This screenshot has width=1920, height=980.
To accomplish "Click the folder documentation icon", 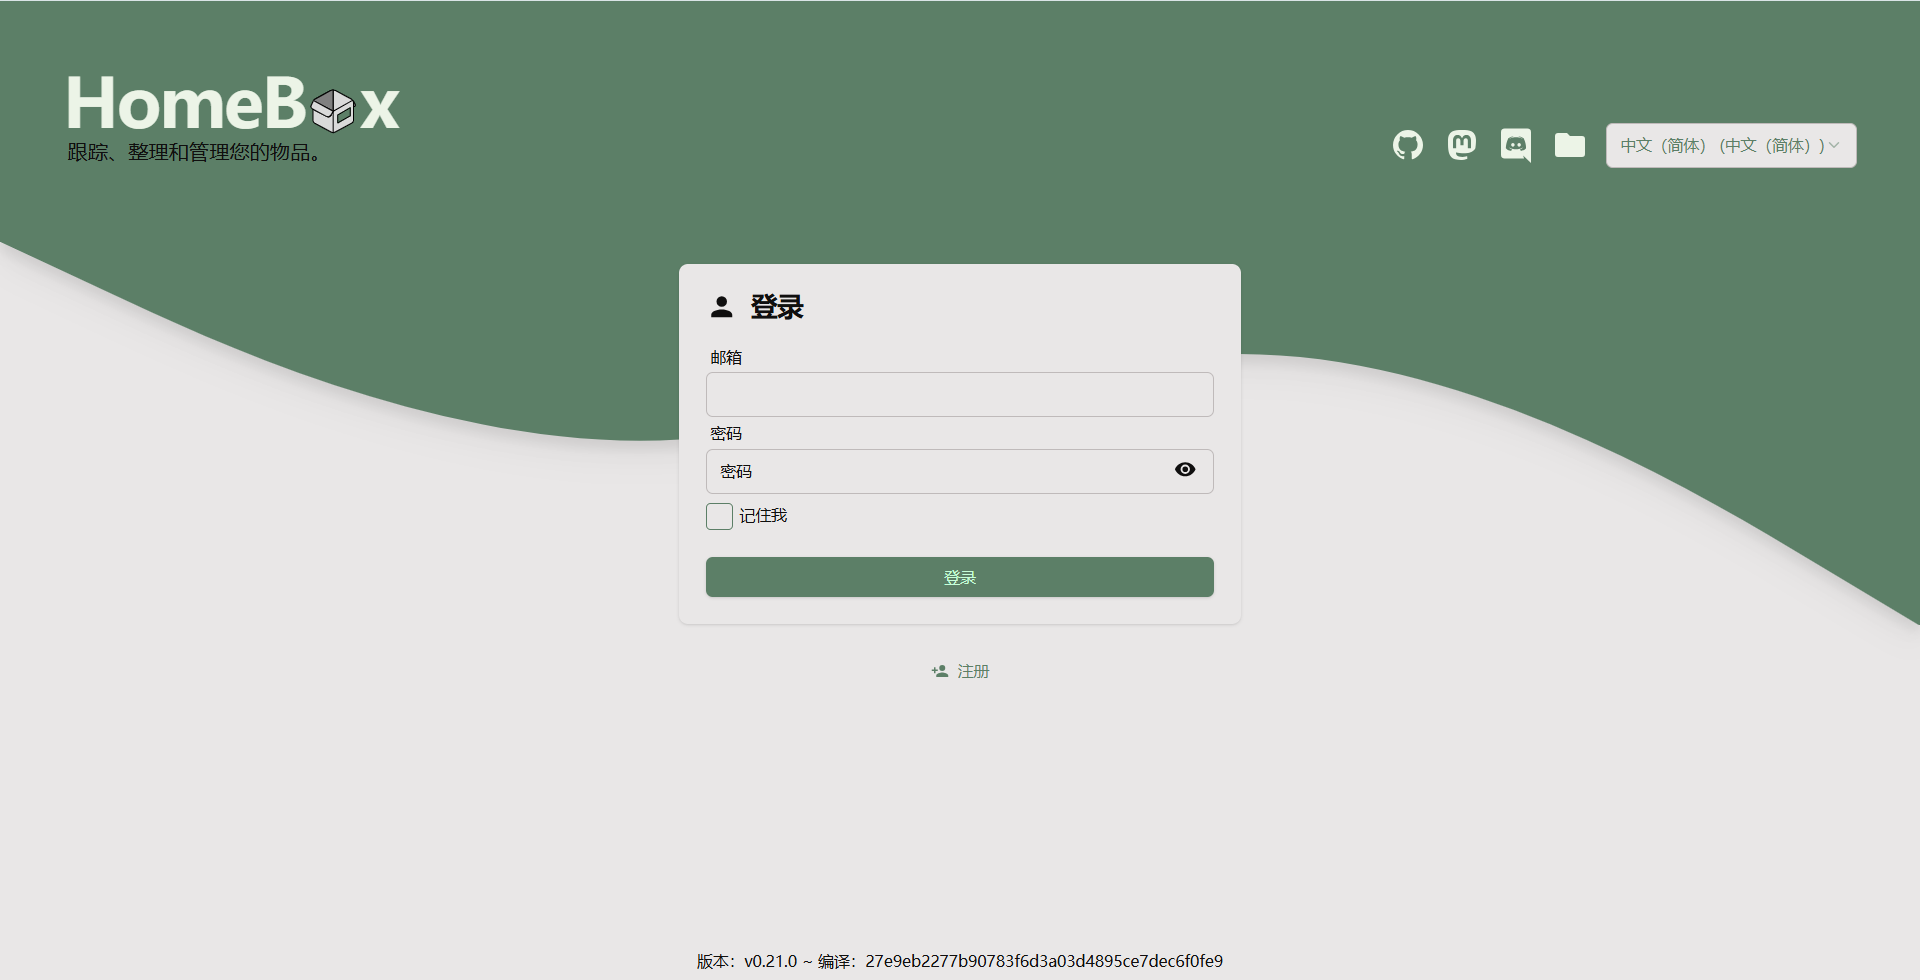I will 1569,145.
